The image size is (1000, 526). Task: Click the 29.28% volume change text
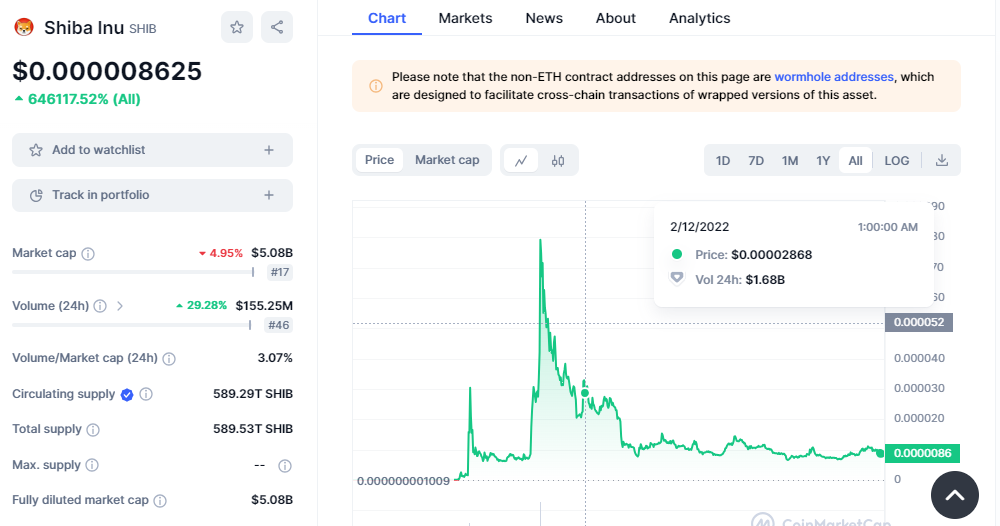click(x=202, y=305)
